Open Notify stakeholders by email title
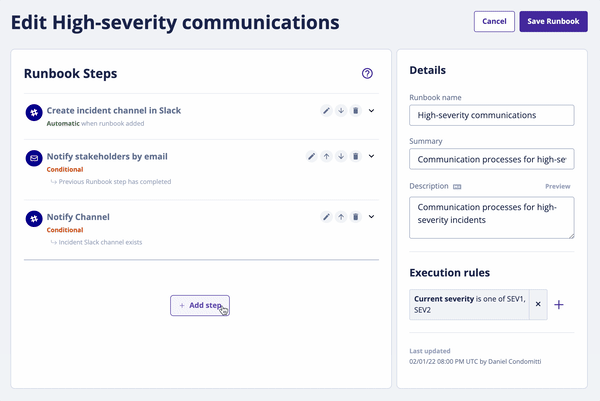 (107, 156)
